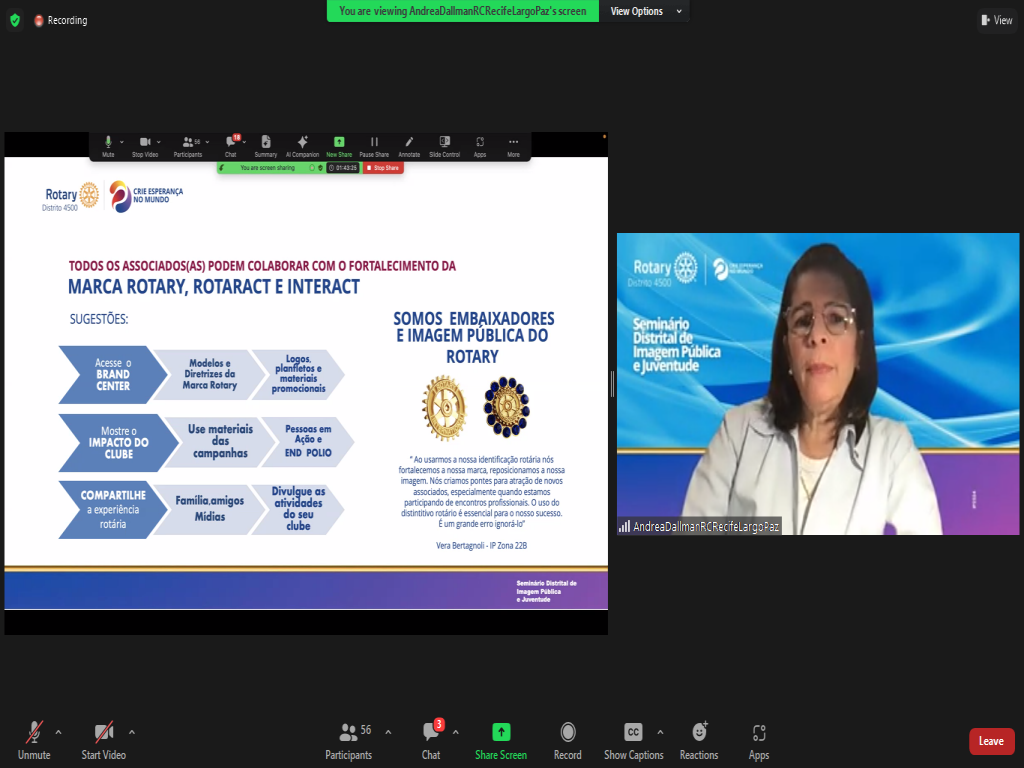Screen dimensions: 1024x768
Task: Click the Recording indicator label
Action: (67, 20)
